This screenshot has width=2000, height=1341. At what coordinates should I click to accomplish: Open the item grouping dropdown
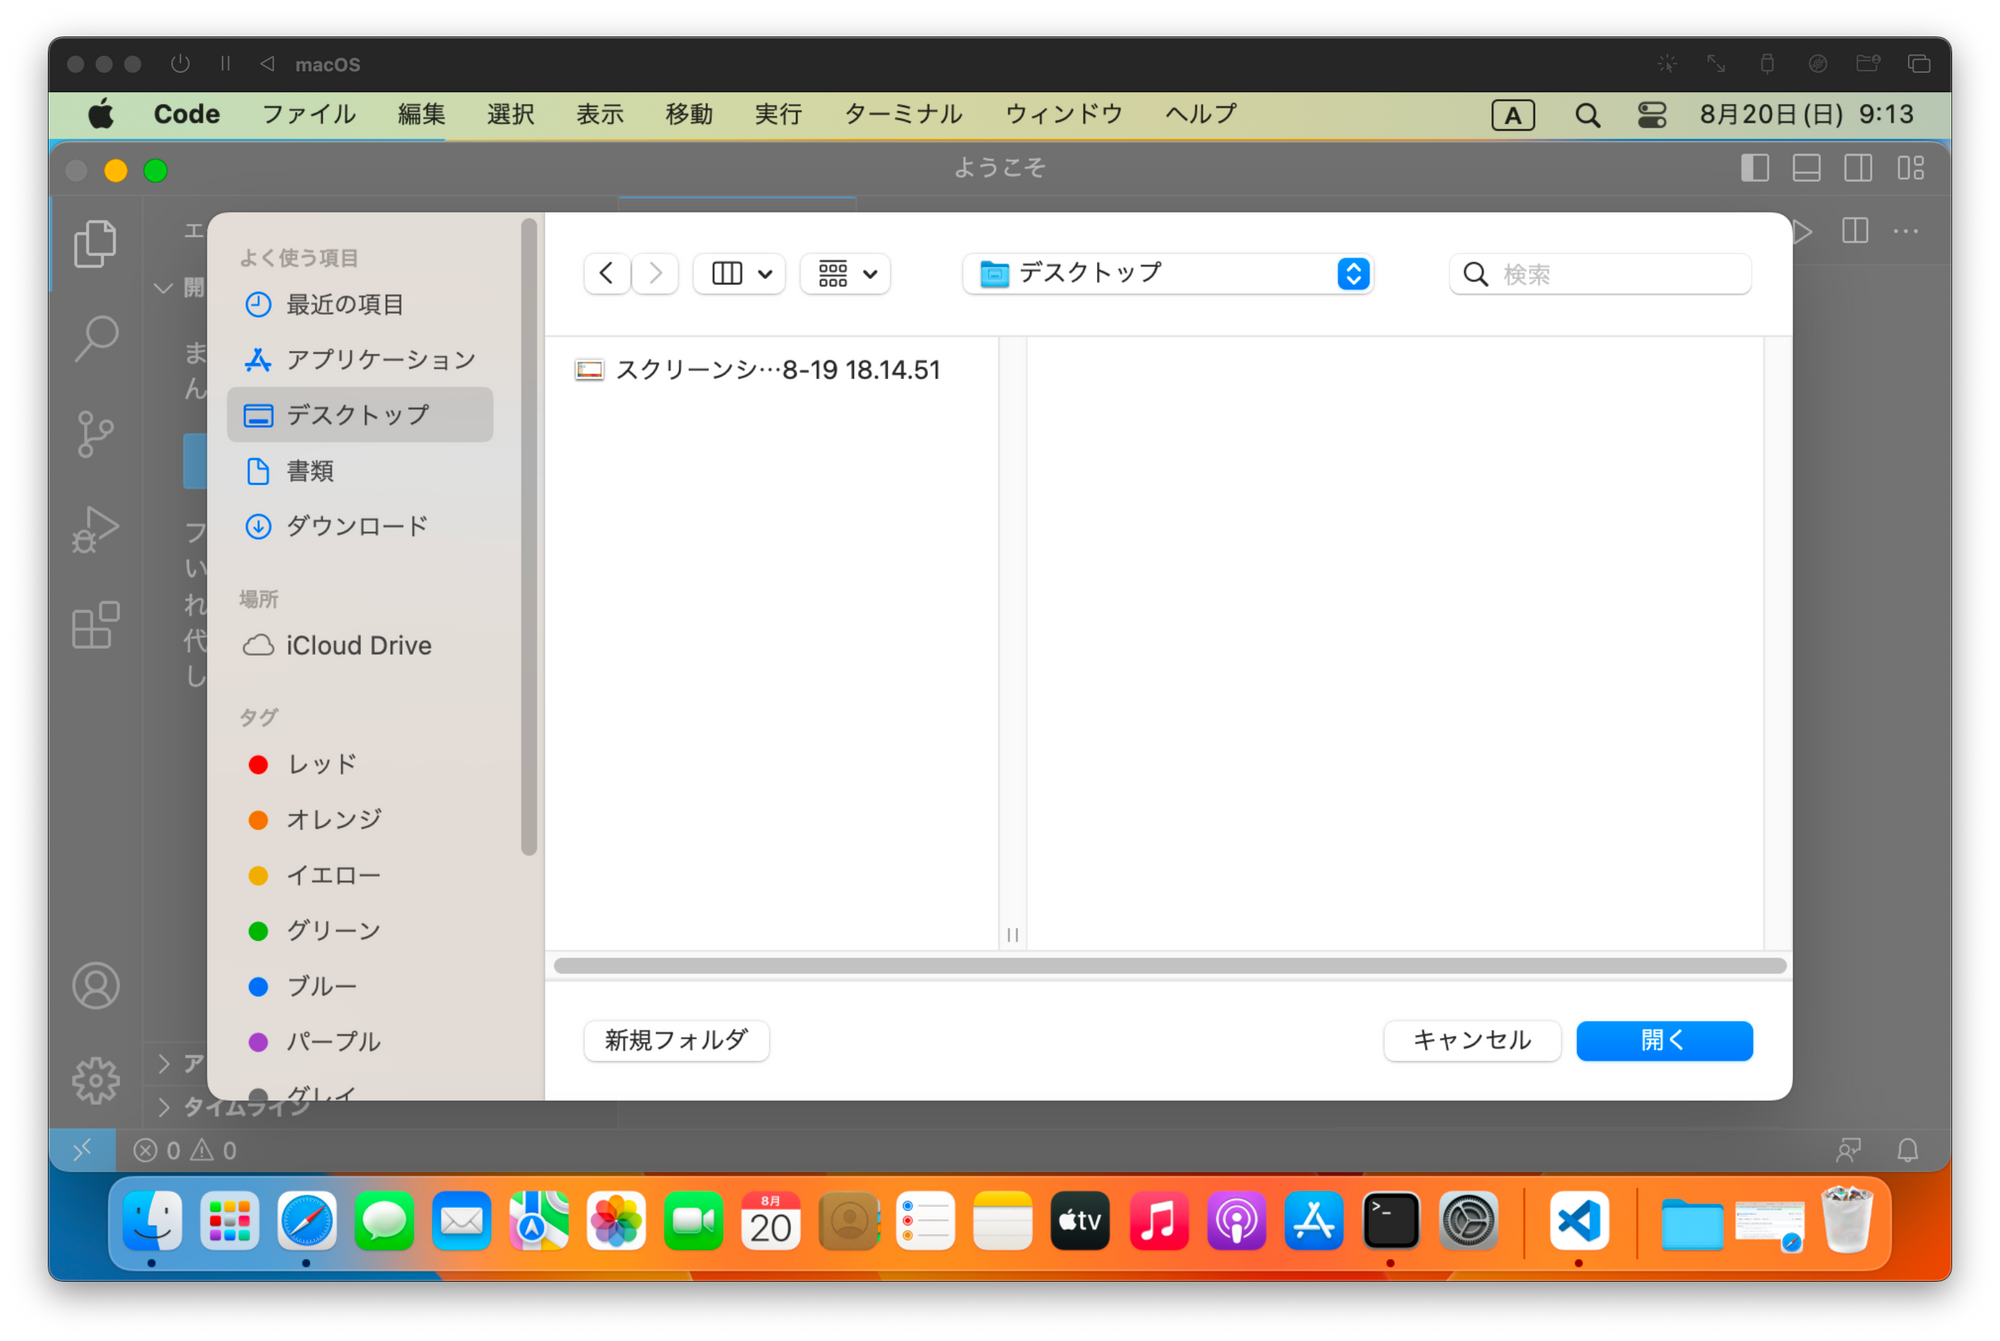(x=846, y=274)
